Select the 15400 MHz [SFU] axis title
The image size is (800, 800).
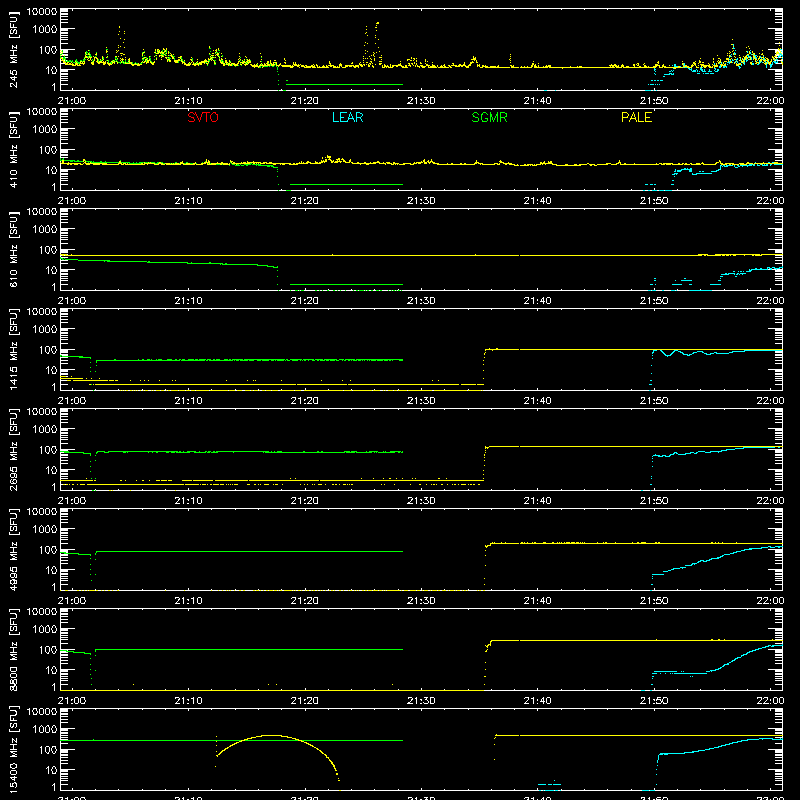coord(14,749)
